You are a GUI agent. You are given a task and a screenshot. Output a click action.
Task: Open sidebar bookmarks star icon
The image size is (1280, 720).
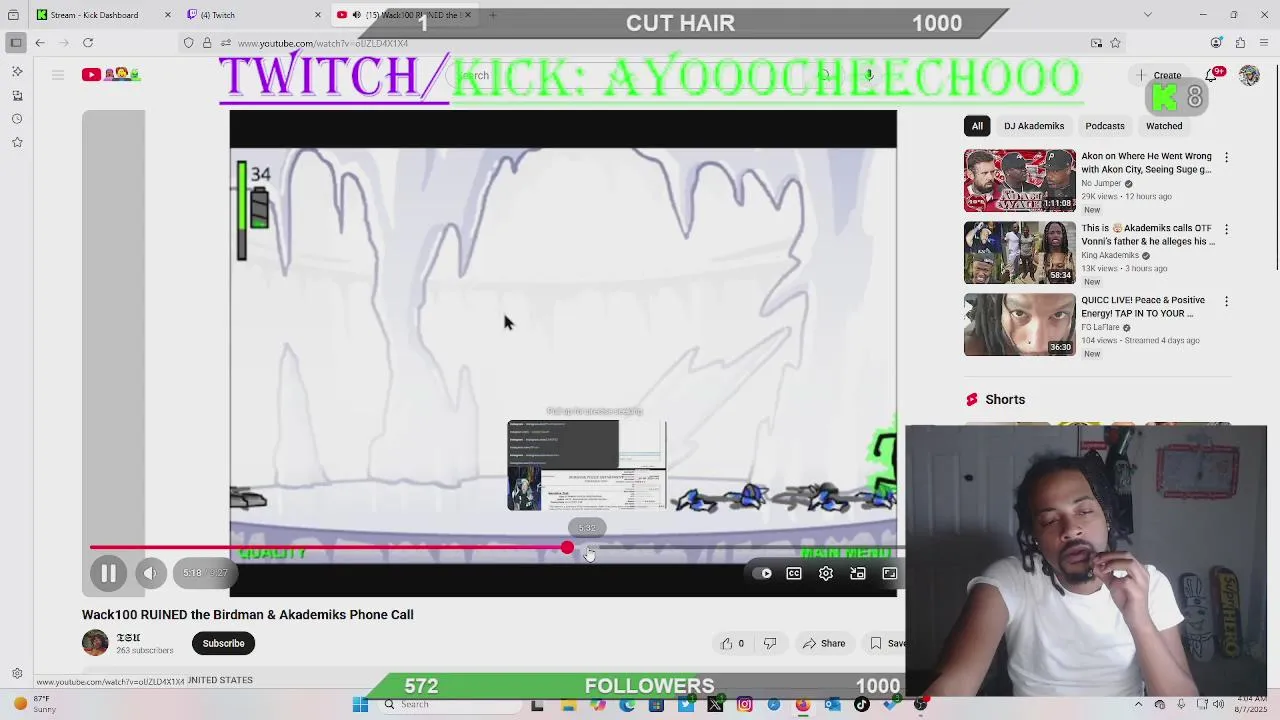17,142
